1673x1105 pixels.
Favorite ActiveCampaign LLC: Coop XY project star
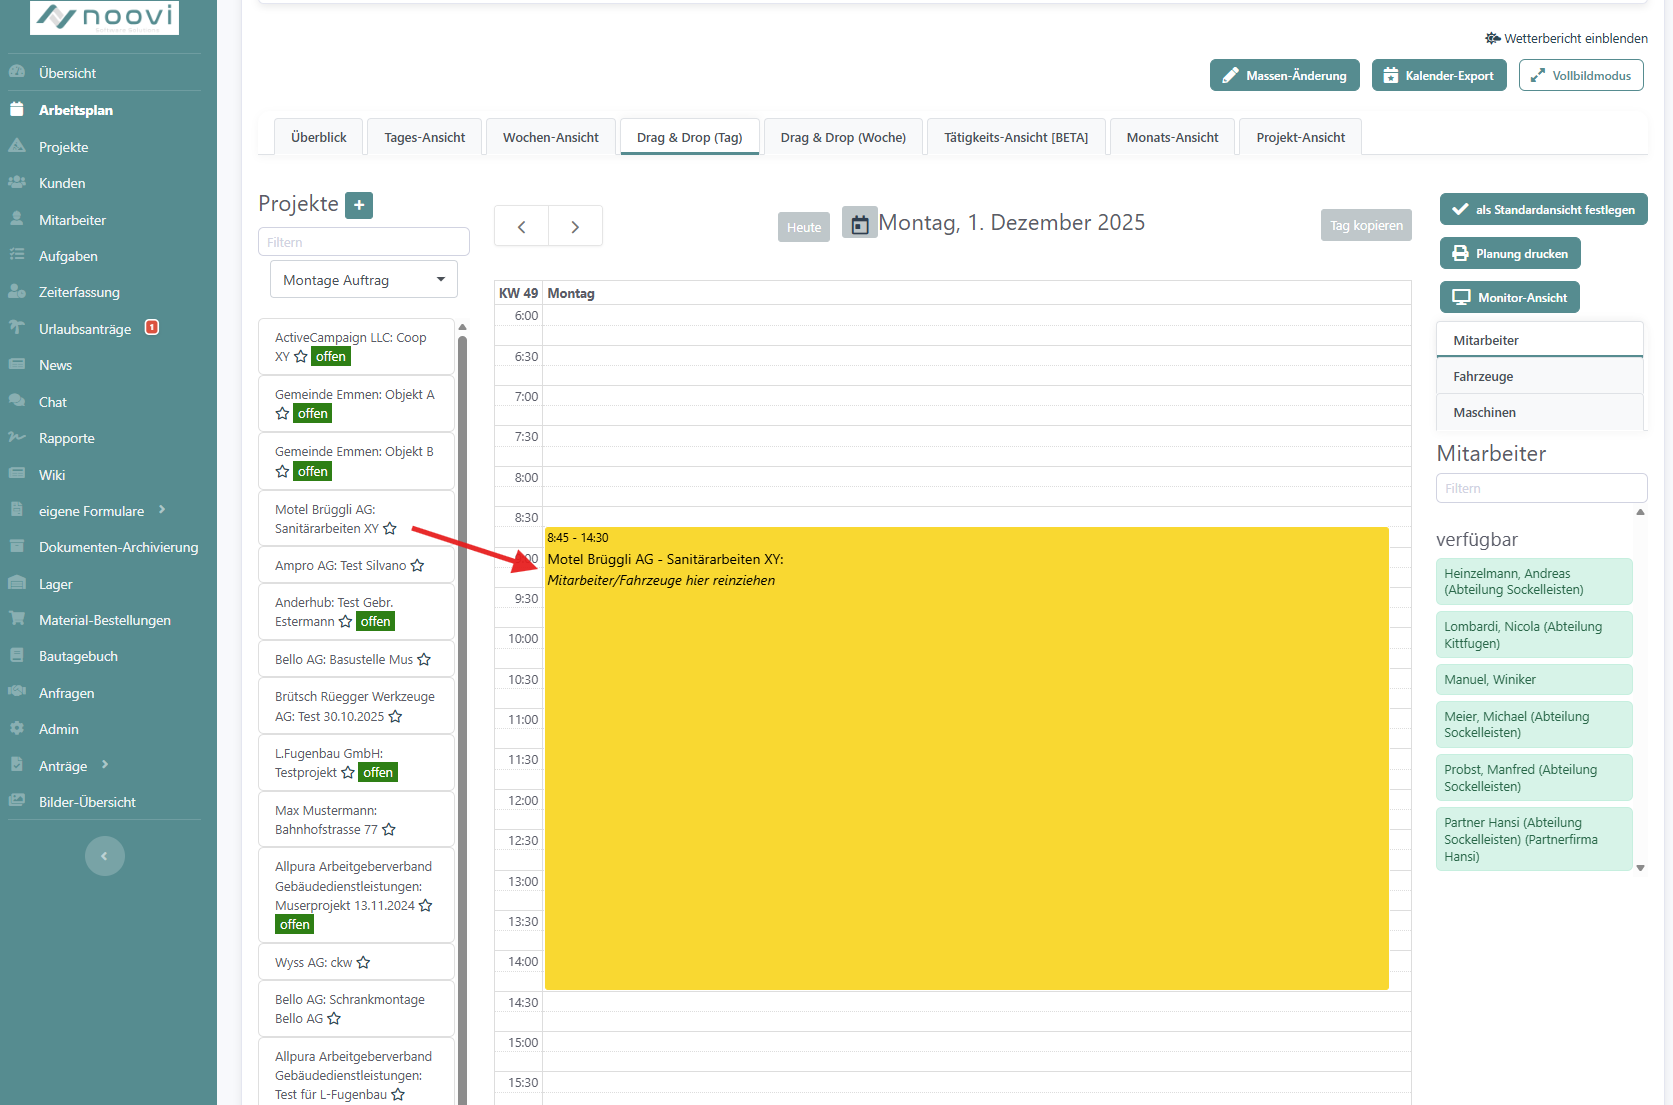tap(301, 356)
